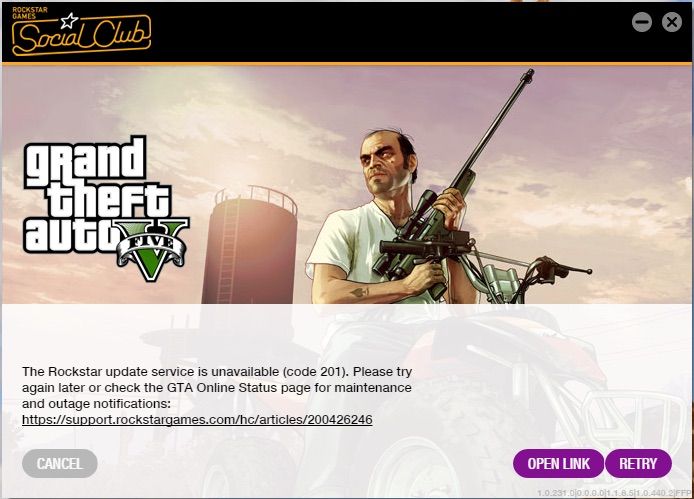Click the star in the Social Club logo

(x=69, y=20)
